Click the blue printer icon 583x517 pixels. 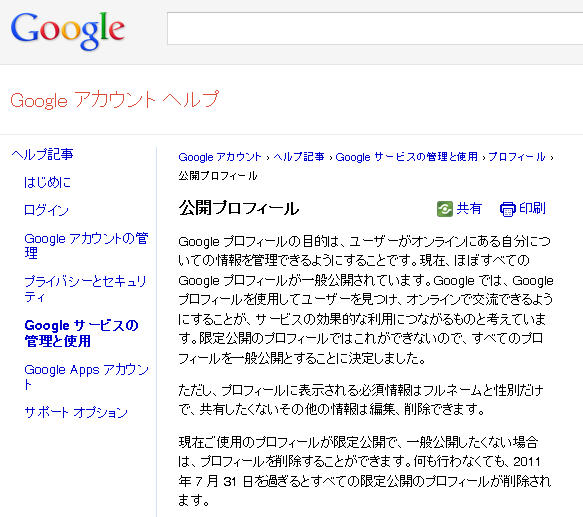(508, 209)
